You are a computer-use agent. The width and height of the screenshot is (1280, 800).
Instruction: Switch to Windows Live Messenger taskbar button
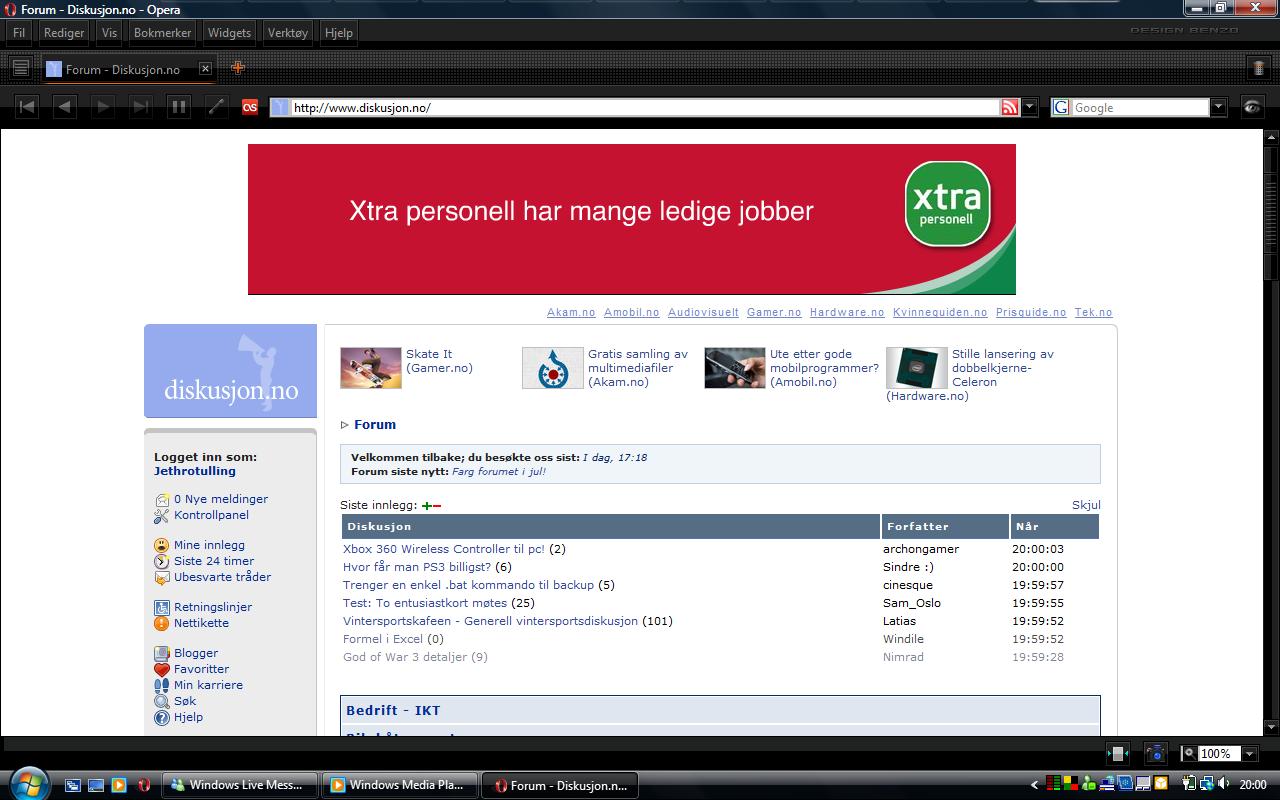pyautogui.click(x=240, y=785)
